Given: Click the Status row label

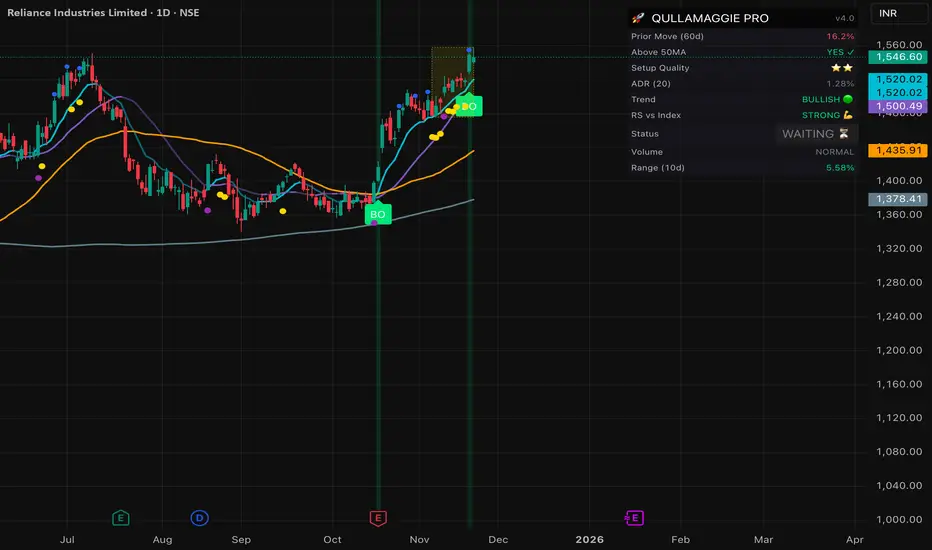Looking at the screenshot, I should click(x=645, y=134).
